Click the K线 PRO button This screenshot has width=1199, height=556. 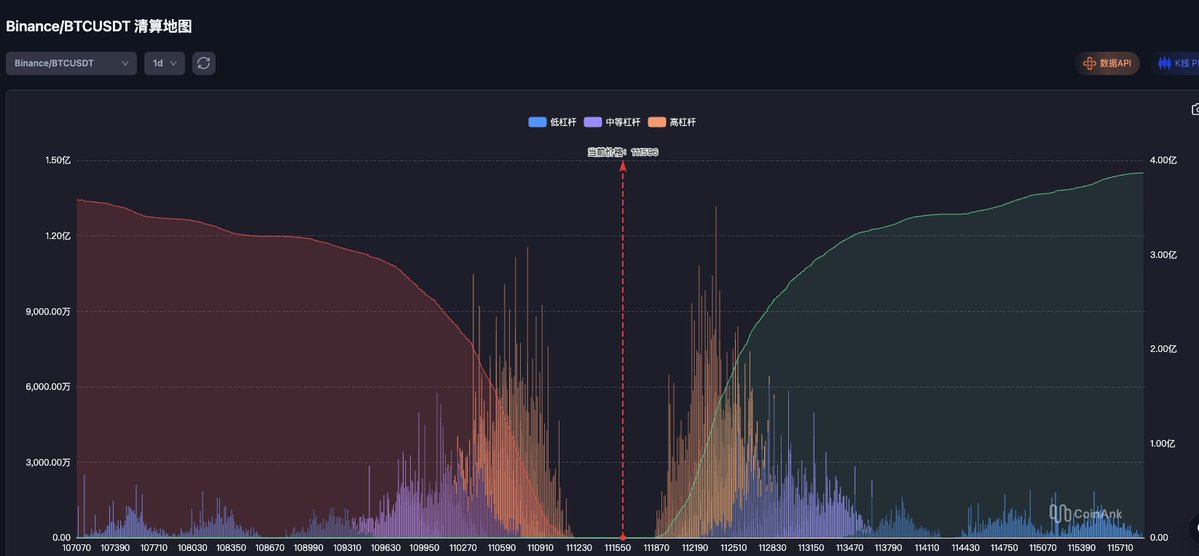coord(1177,63)
